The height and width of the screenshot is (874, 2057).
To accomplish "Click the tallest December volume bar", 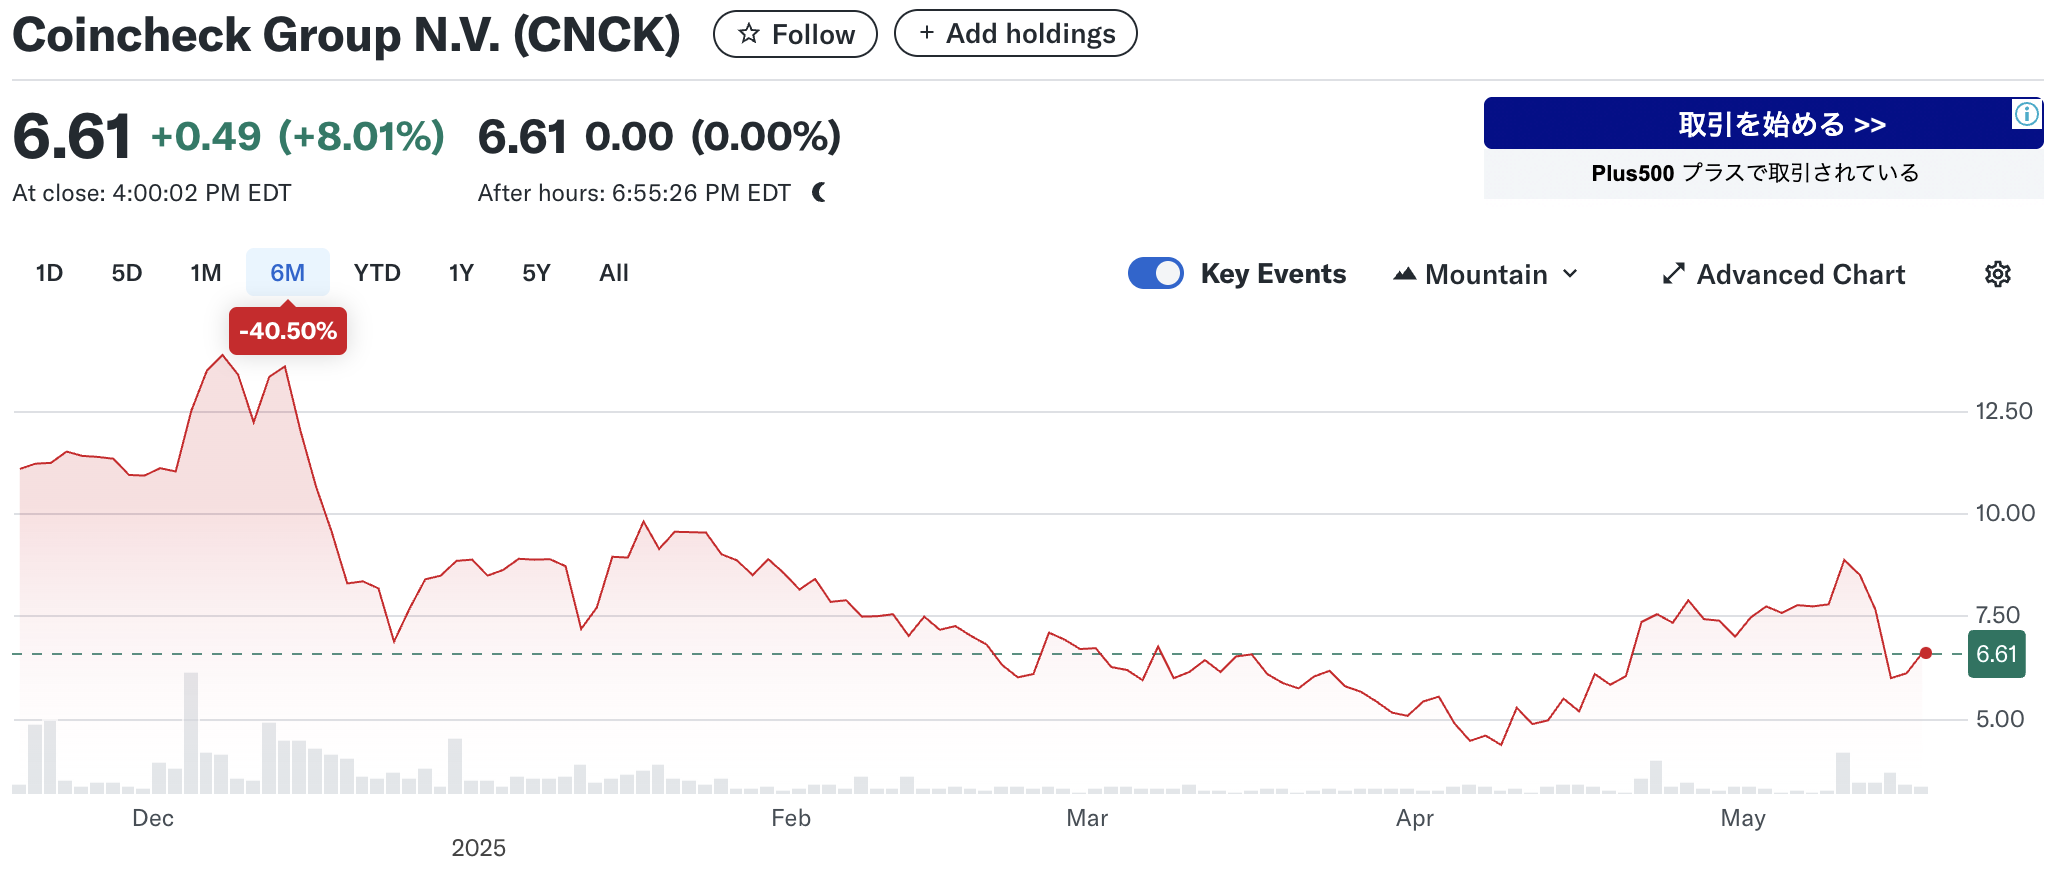I will pos(191,733).
